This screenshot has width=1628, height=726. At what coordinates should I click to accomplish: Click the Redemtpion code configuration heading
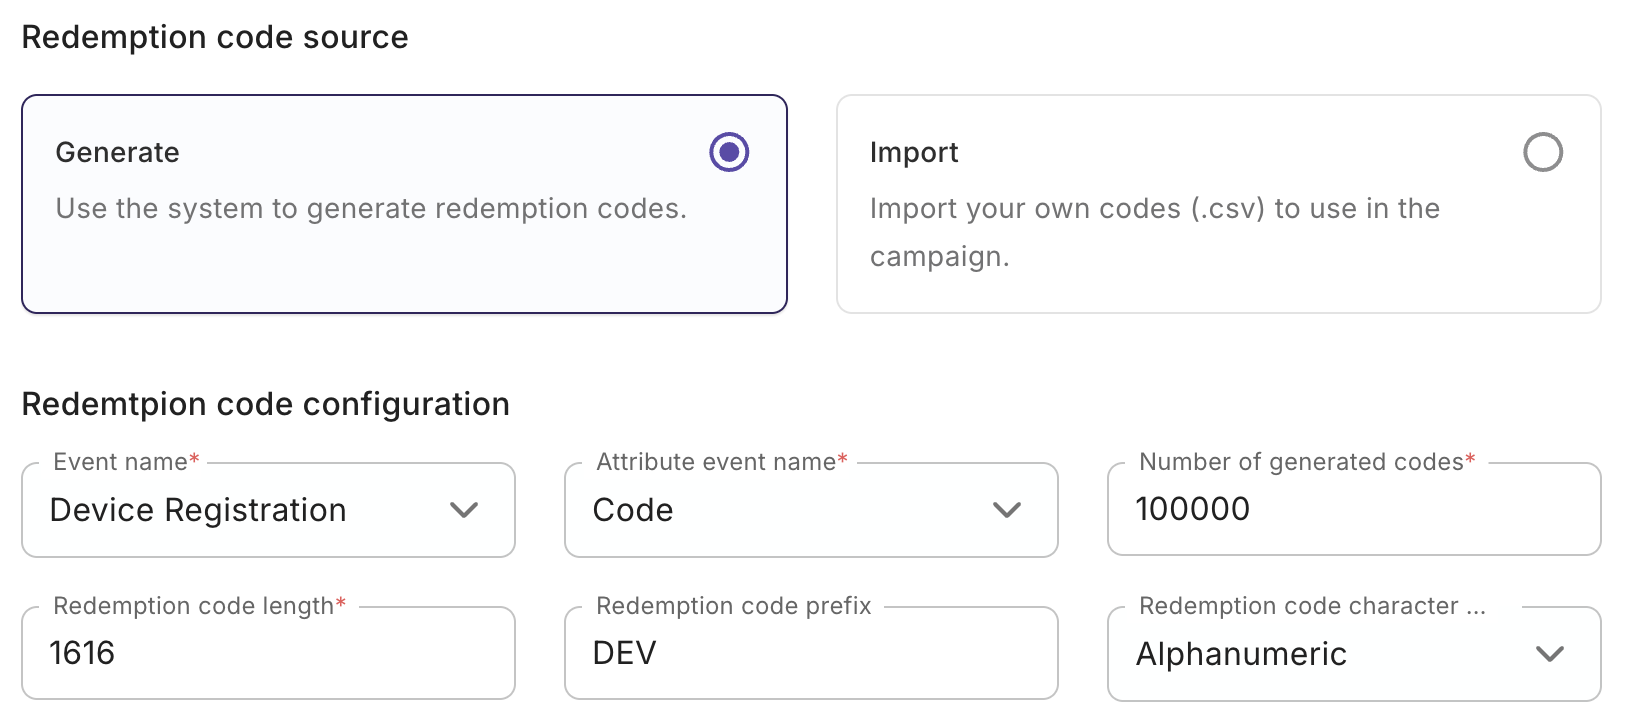click(265, 404)
